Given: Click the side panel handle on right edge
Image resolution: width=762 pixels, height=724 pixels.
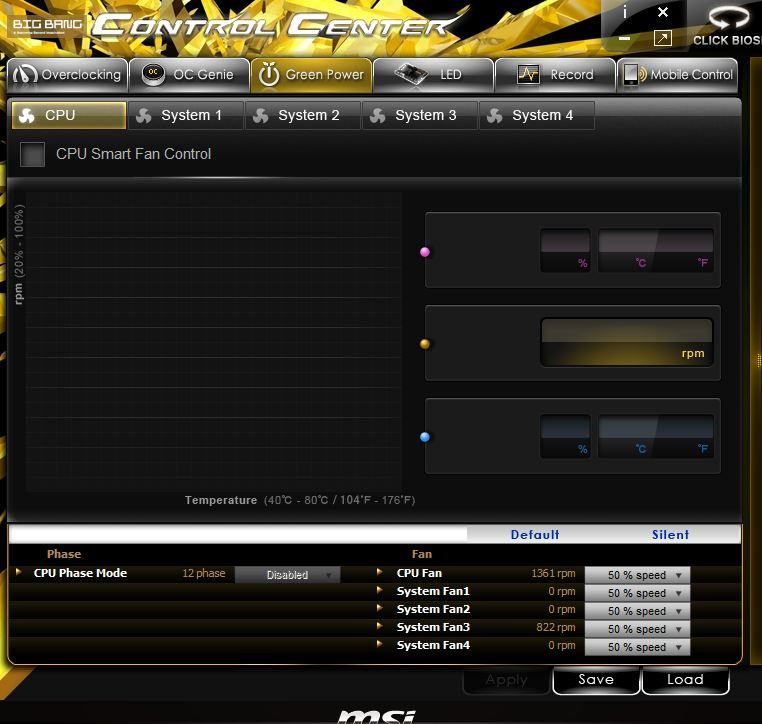Looking at the screenshot, I should pyautogui.click(x=759, y=361).
